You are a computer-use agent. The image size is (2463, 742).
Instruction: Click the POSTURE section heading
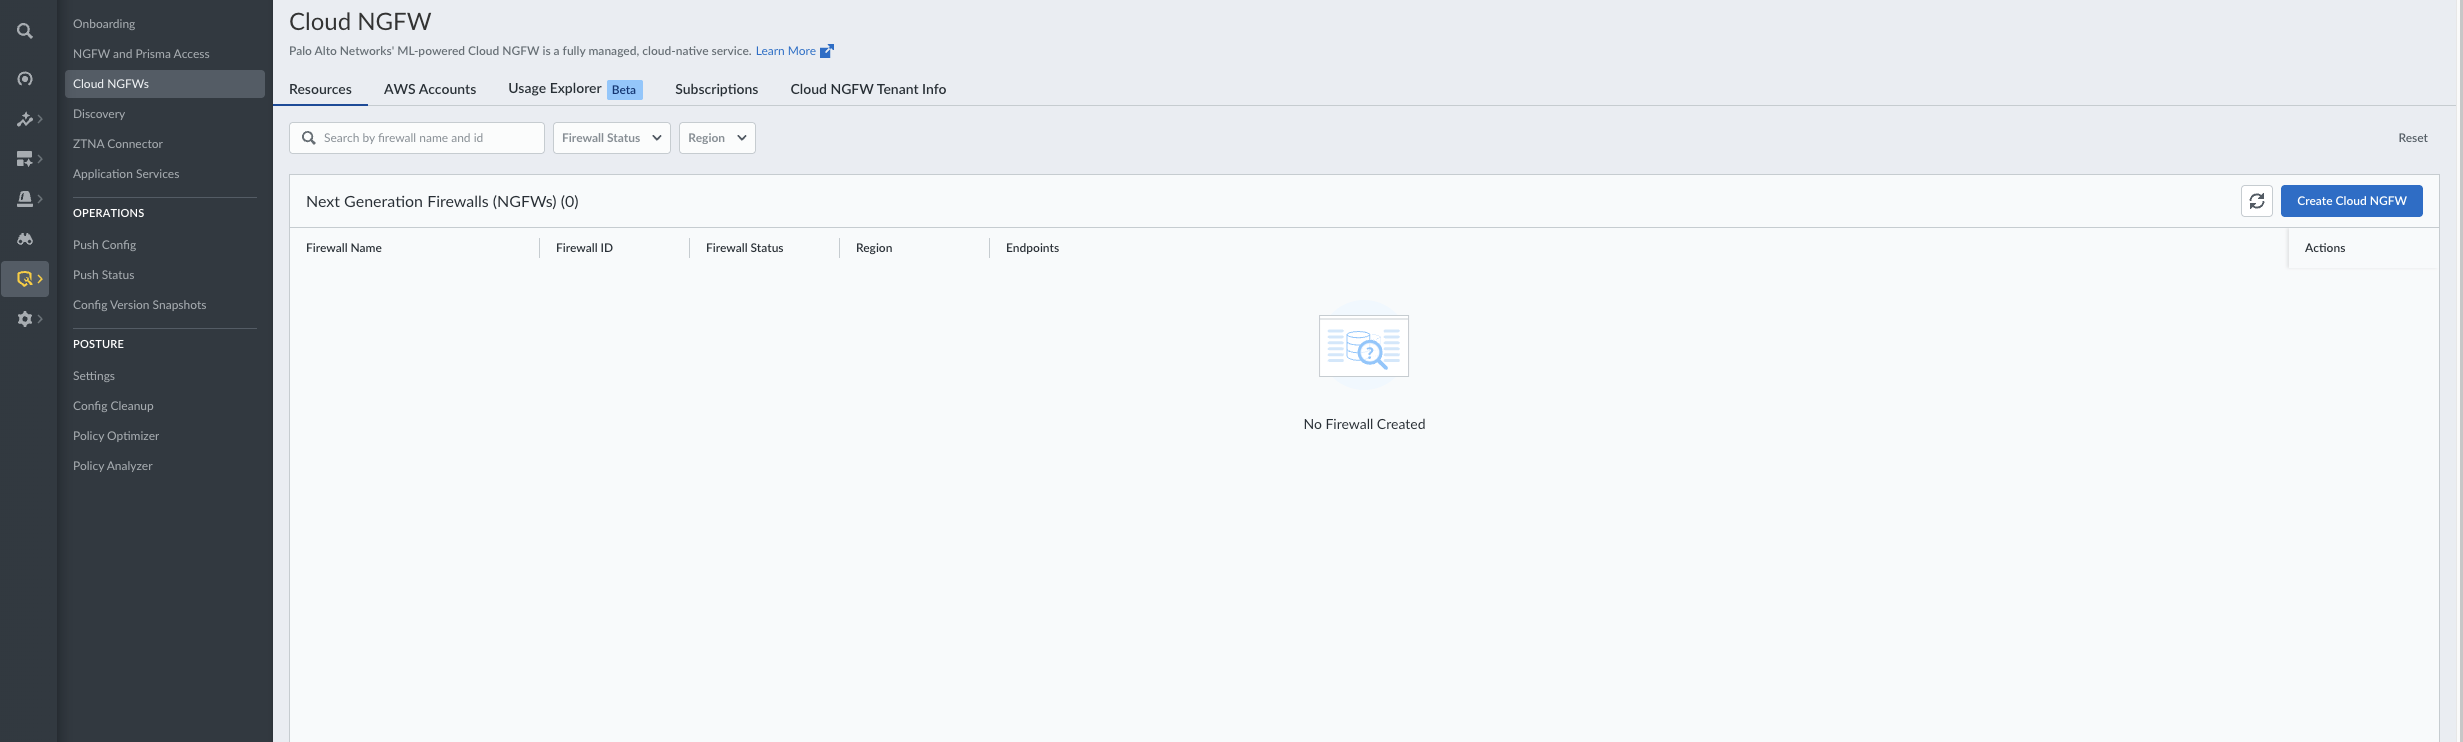pos(98,344)
